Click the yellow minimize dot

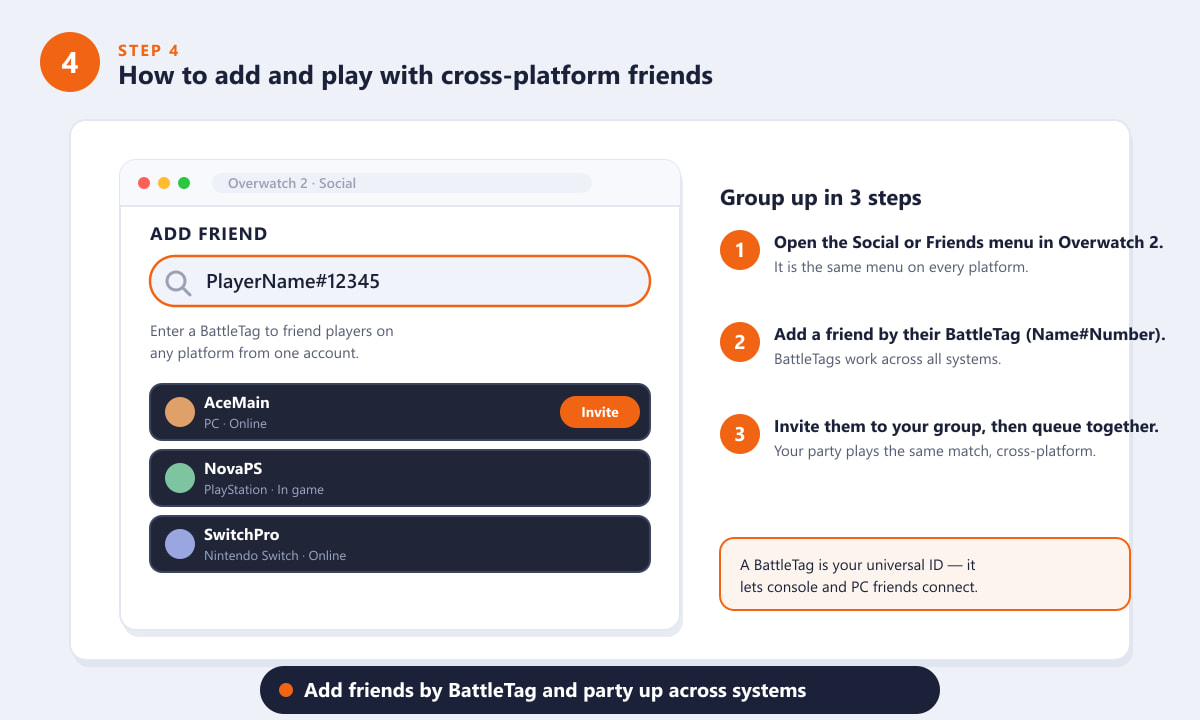164,183
